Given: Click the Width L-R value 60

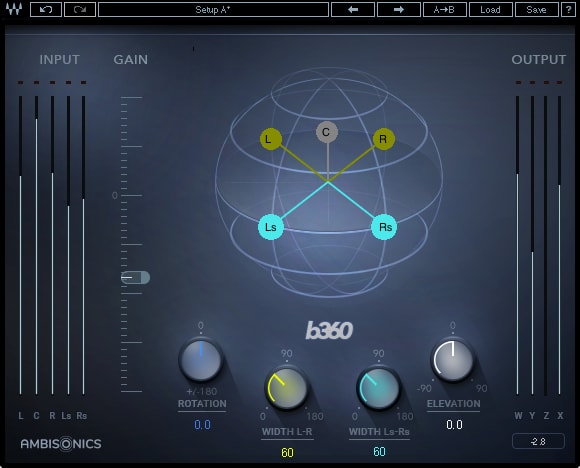Looking at the screenshot, I should [287, 452].
